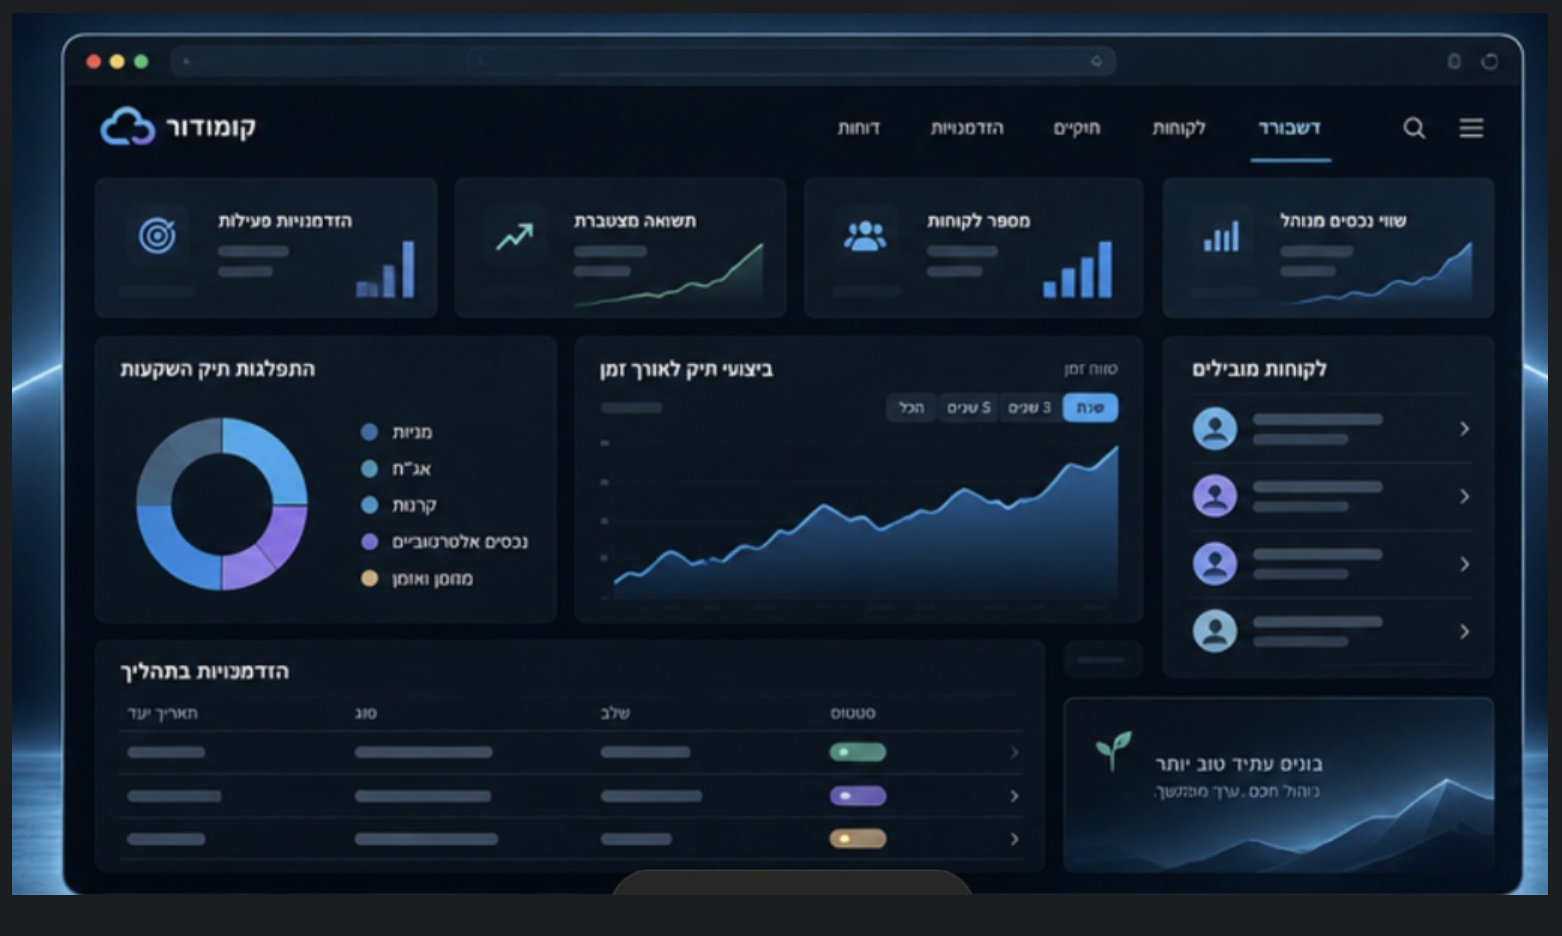
Task: Open the hamburger menu icon
Action: click(1471, 128)
